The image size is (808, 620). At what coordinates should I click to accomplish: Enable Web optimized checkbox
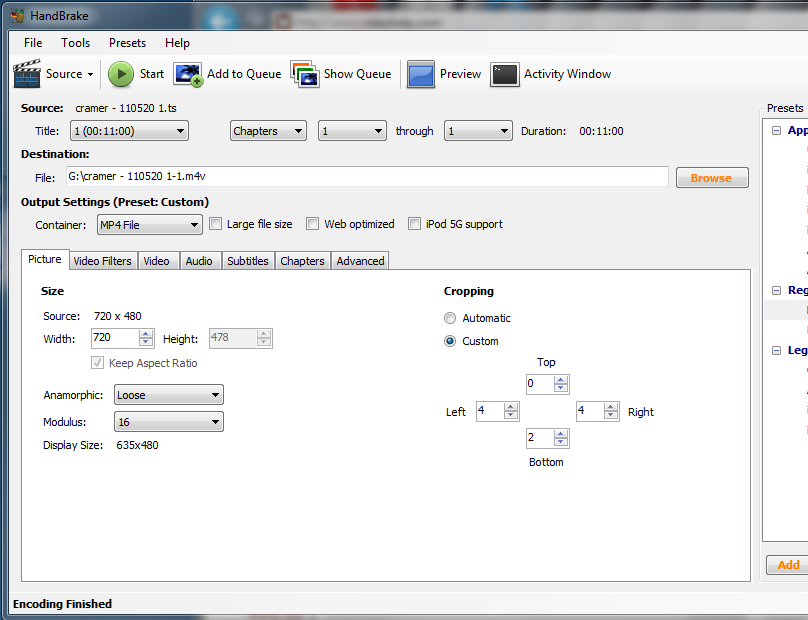[x=312, y=224]
